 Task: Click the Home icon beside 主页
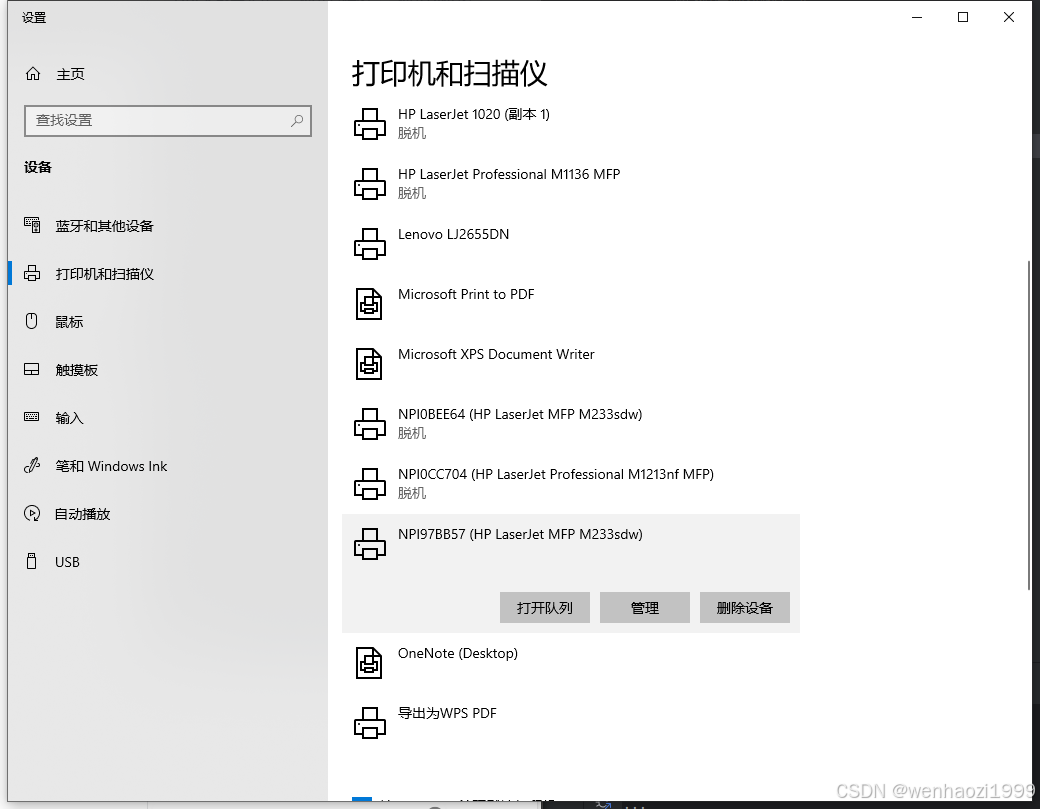coord(32,74)
